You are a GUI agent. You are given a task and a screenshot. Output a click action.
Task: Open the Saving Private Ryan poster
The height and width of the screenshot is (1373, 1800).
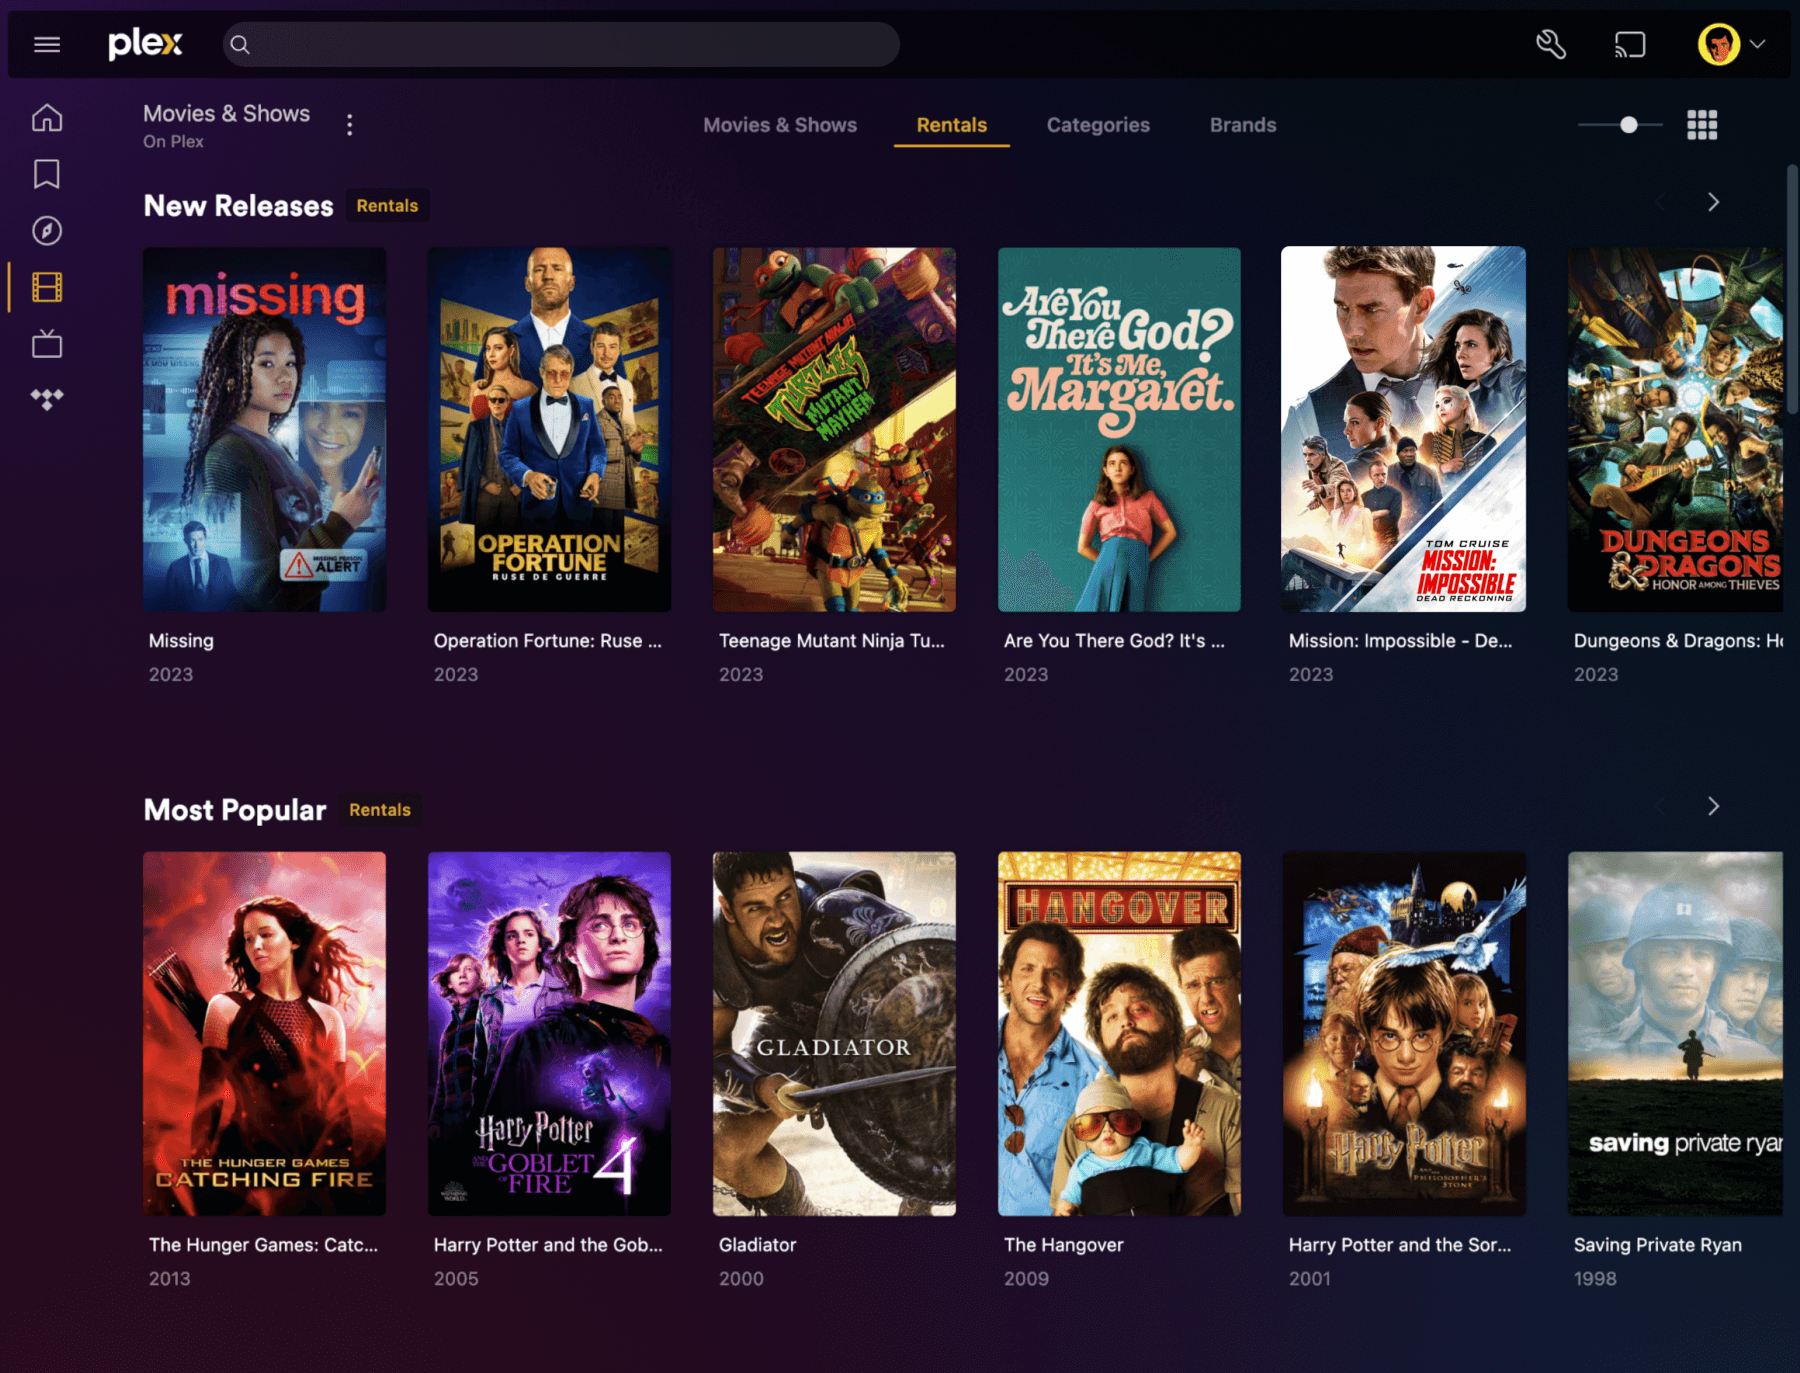tap(1675, 1034)
